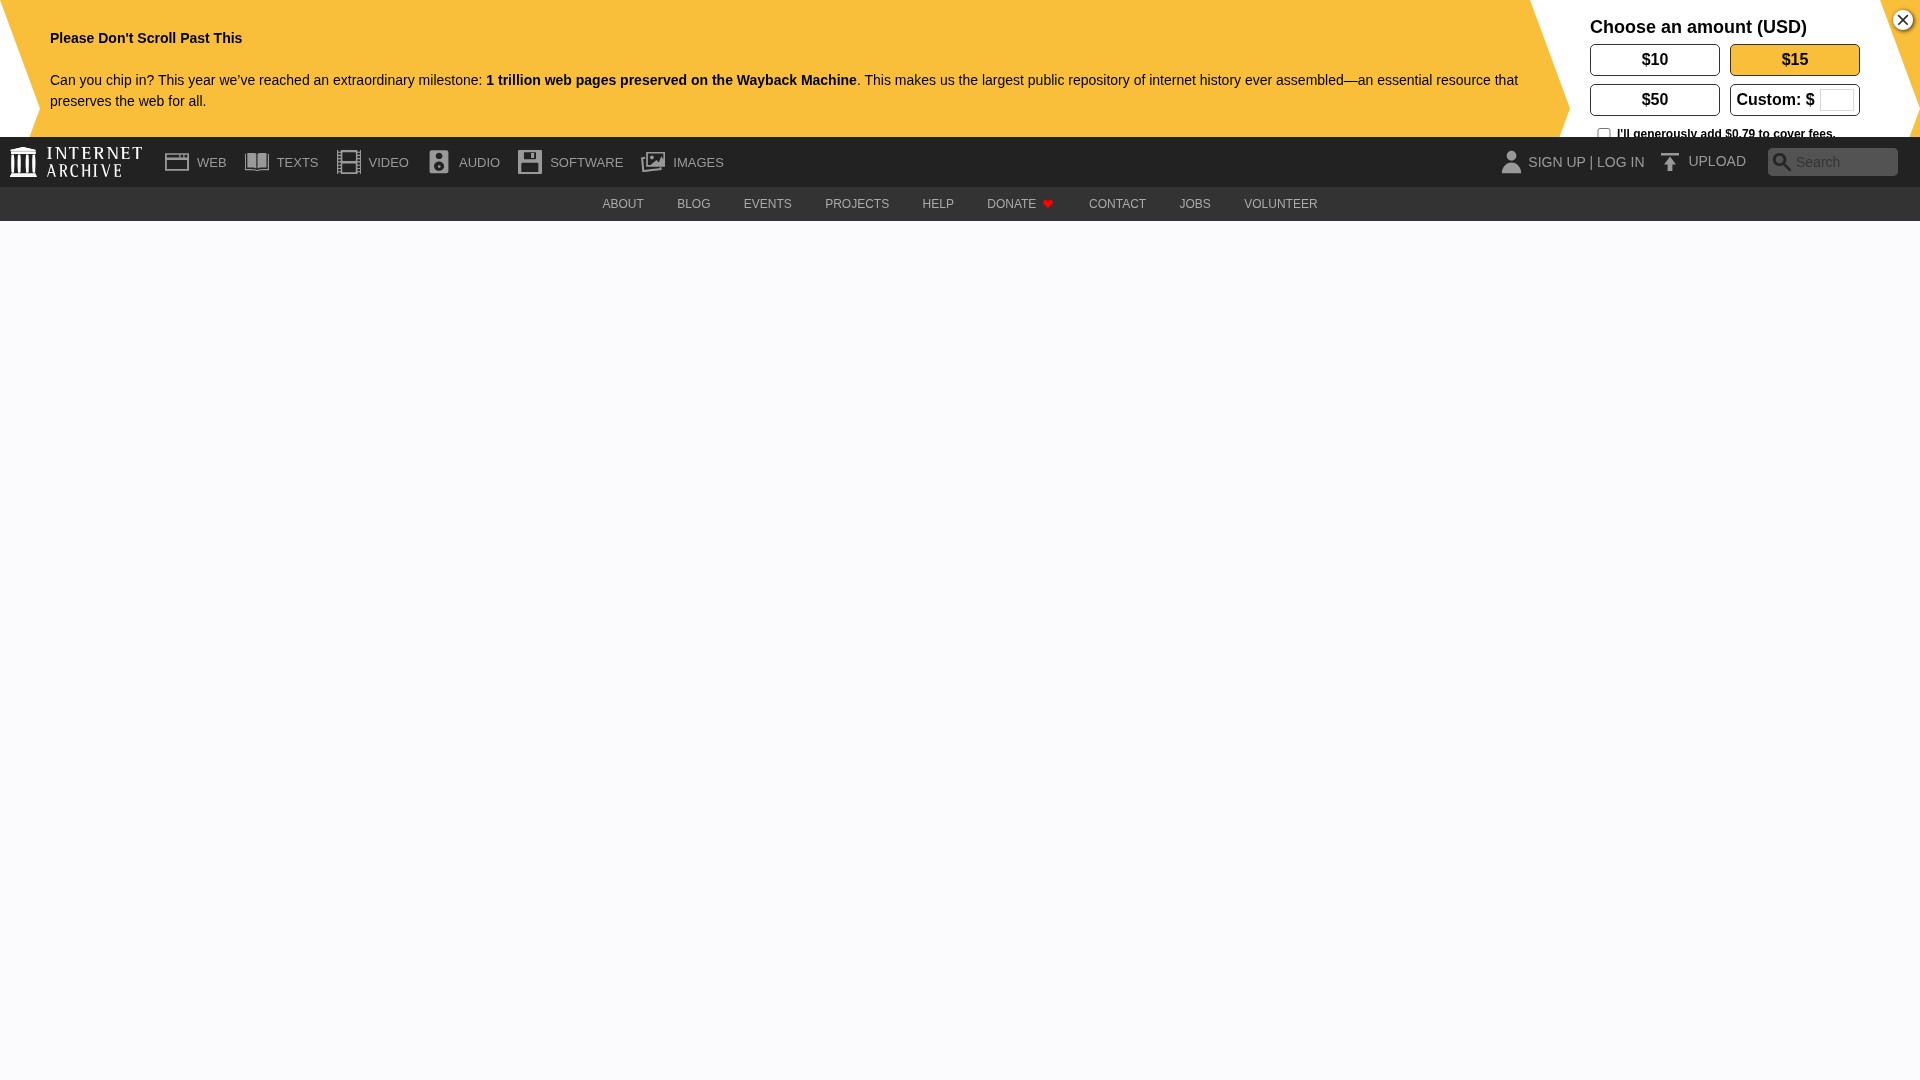Click the custom amount input field
This screenshot has width=1920, height=1080.
tap(1837, 100)
